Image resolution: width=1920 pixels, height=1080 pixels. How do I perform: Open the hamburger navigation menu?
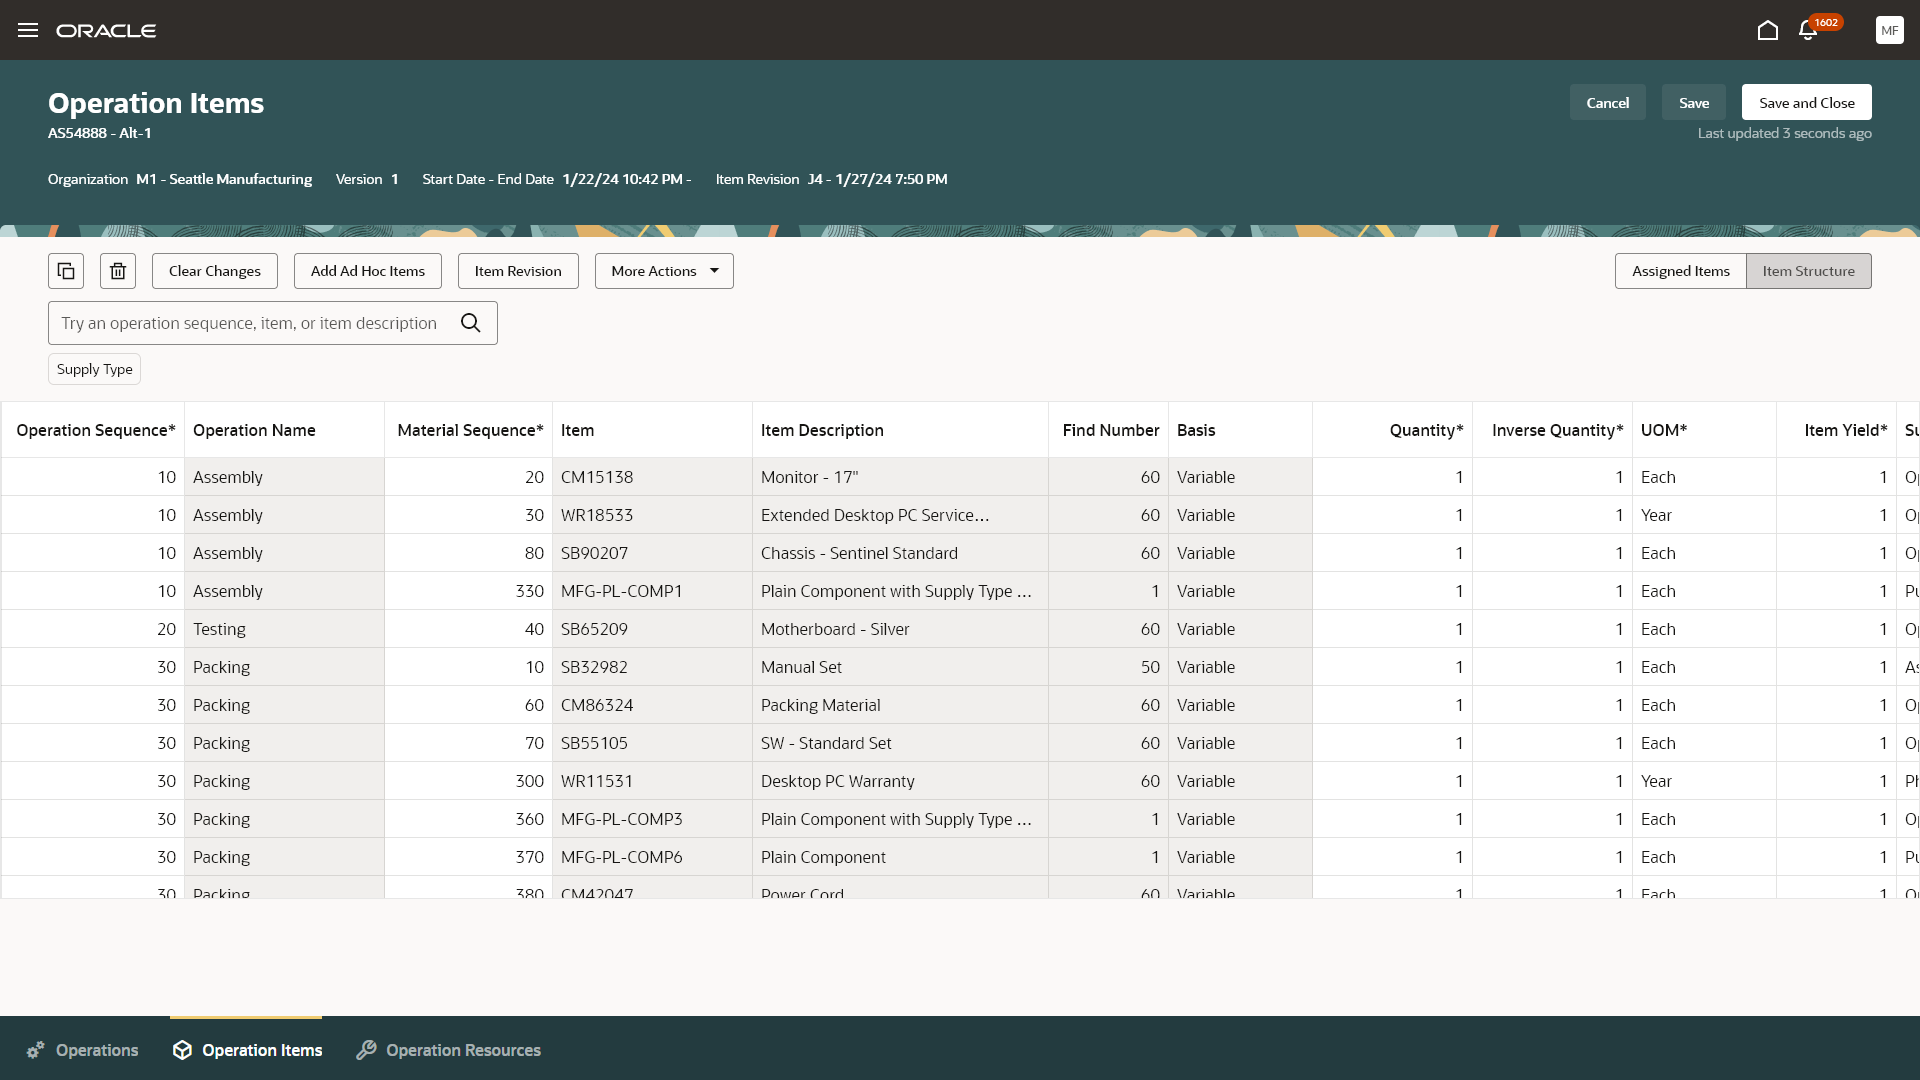point(28,30)
